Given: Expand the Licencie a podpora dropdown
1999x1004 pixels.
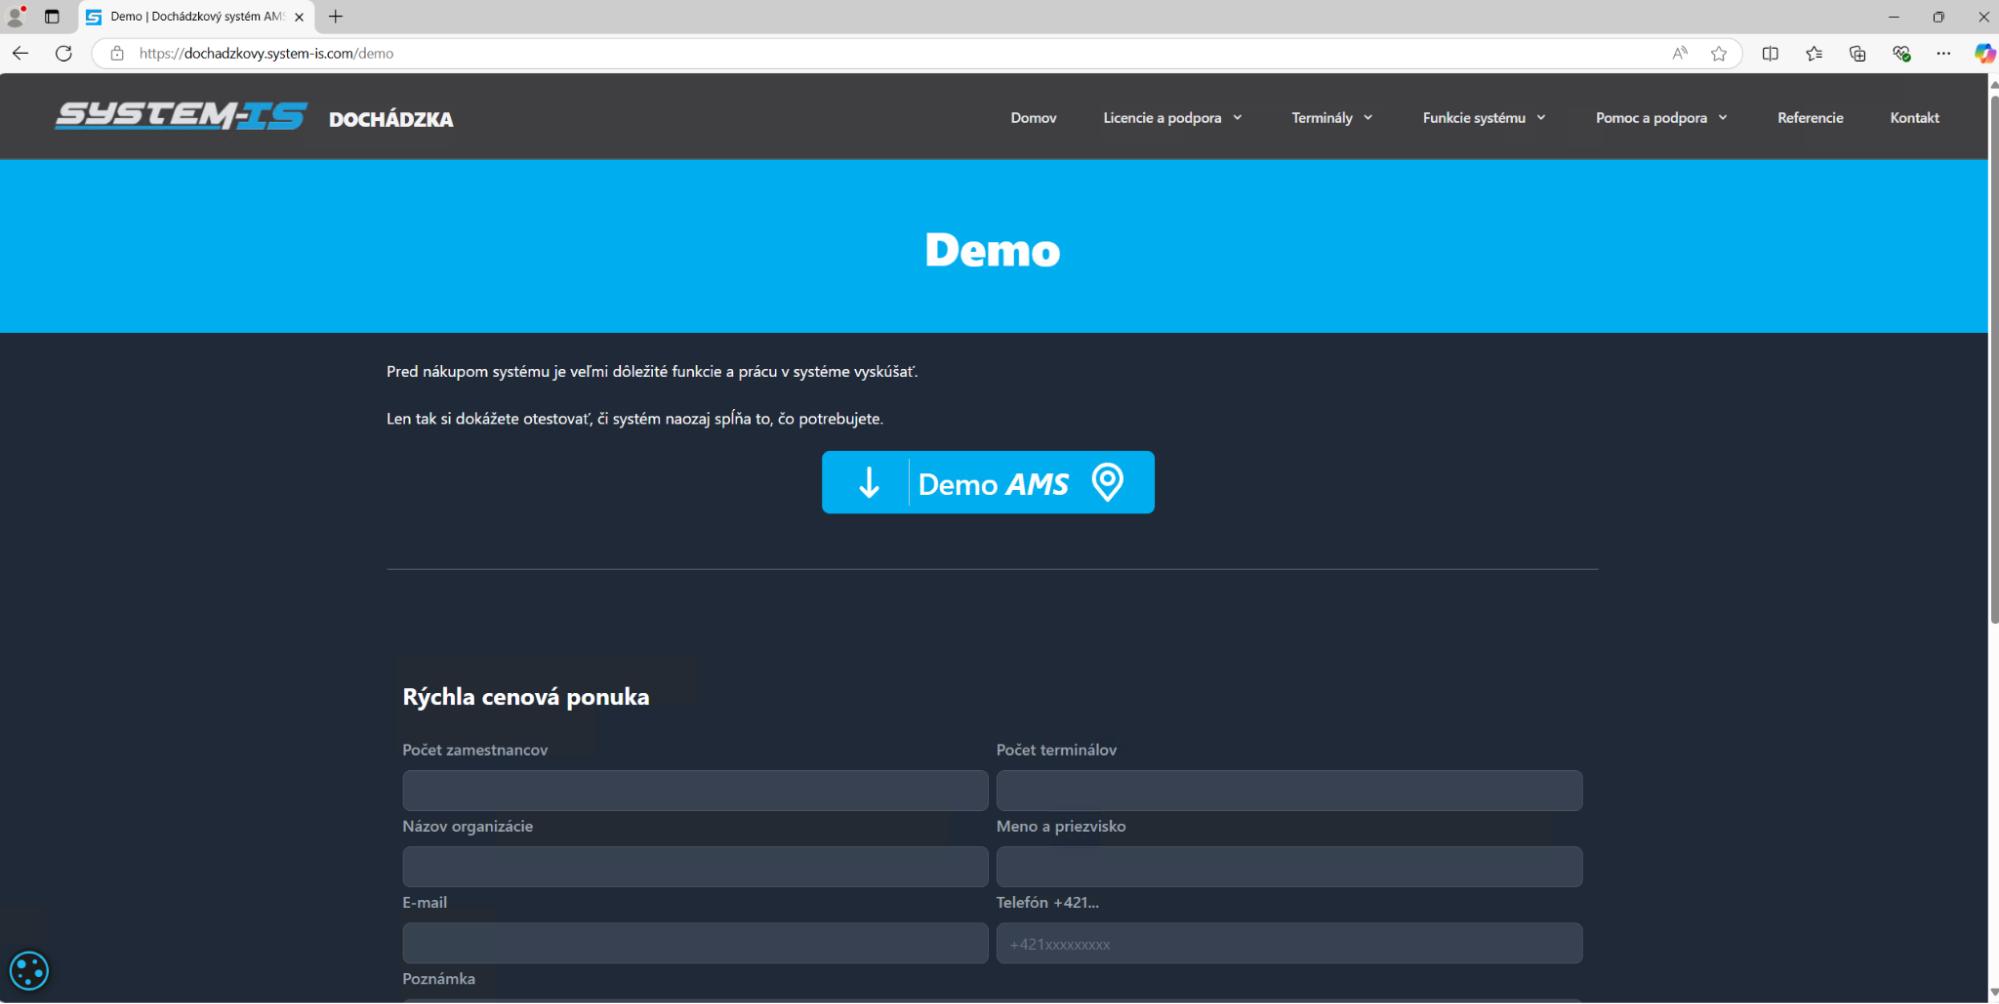Looking at the screenshot, I should click(x=1172, y=118).
